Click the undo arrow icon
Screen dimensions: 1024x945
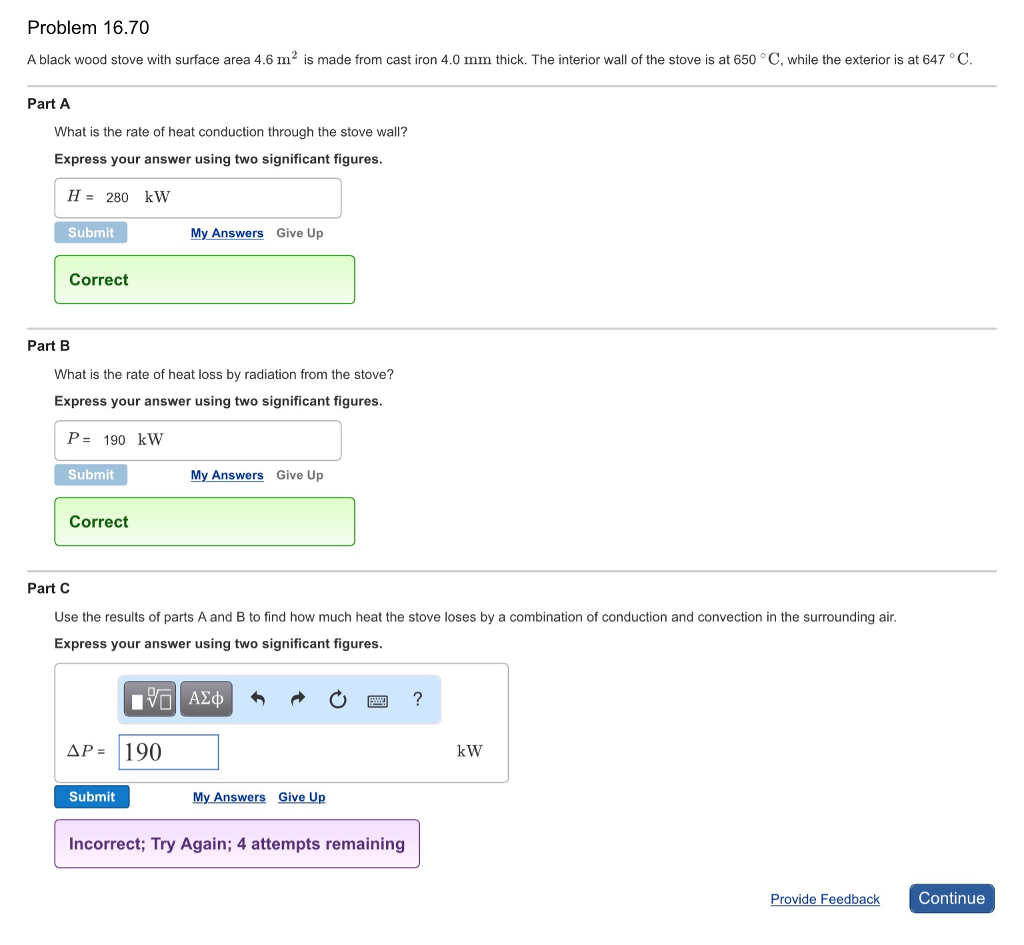coord(257,700)
